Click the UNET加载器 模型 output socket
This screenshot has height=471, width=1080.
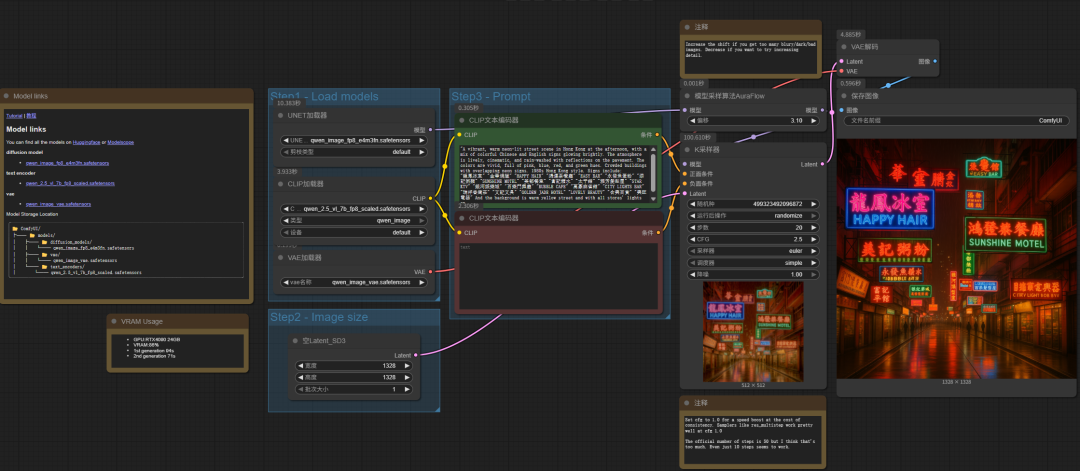point(430,129)
